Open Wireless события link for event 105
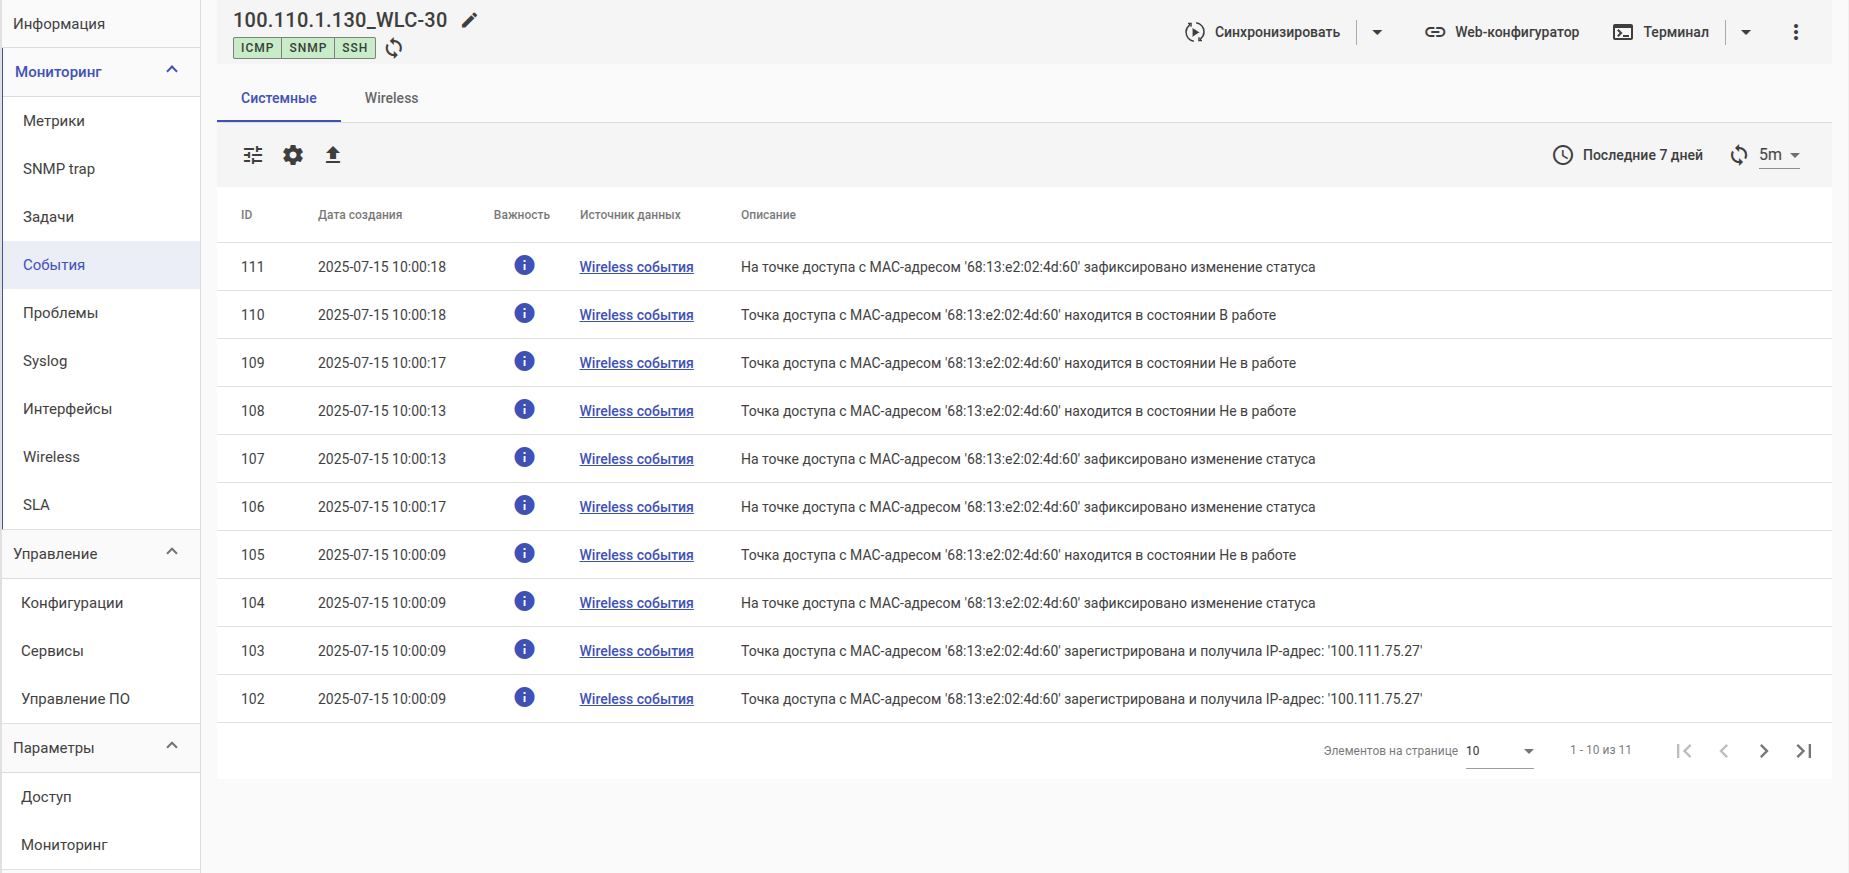 pos(636,555)
